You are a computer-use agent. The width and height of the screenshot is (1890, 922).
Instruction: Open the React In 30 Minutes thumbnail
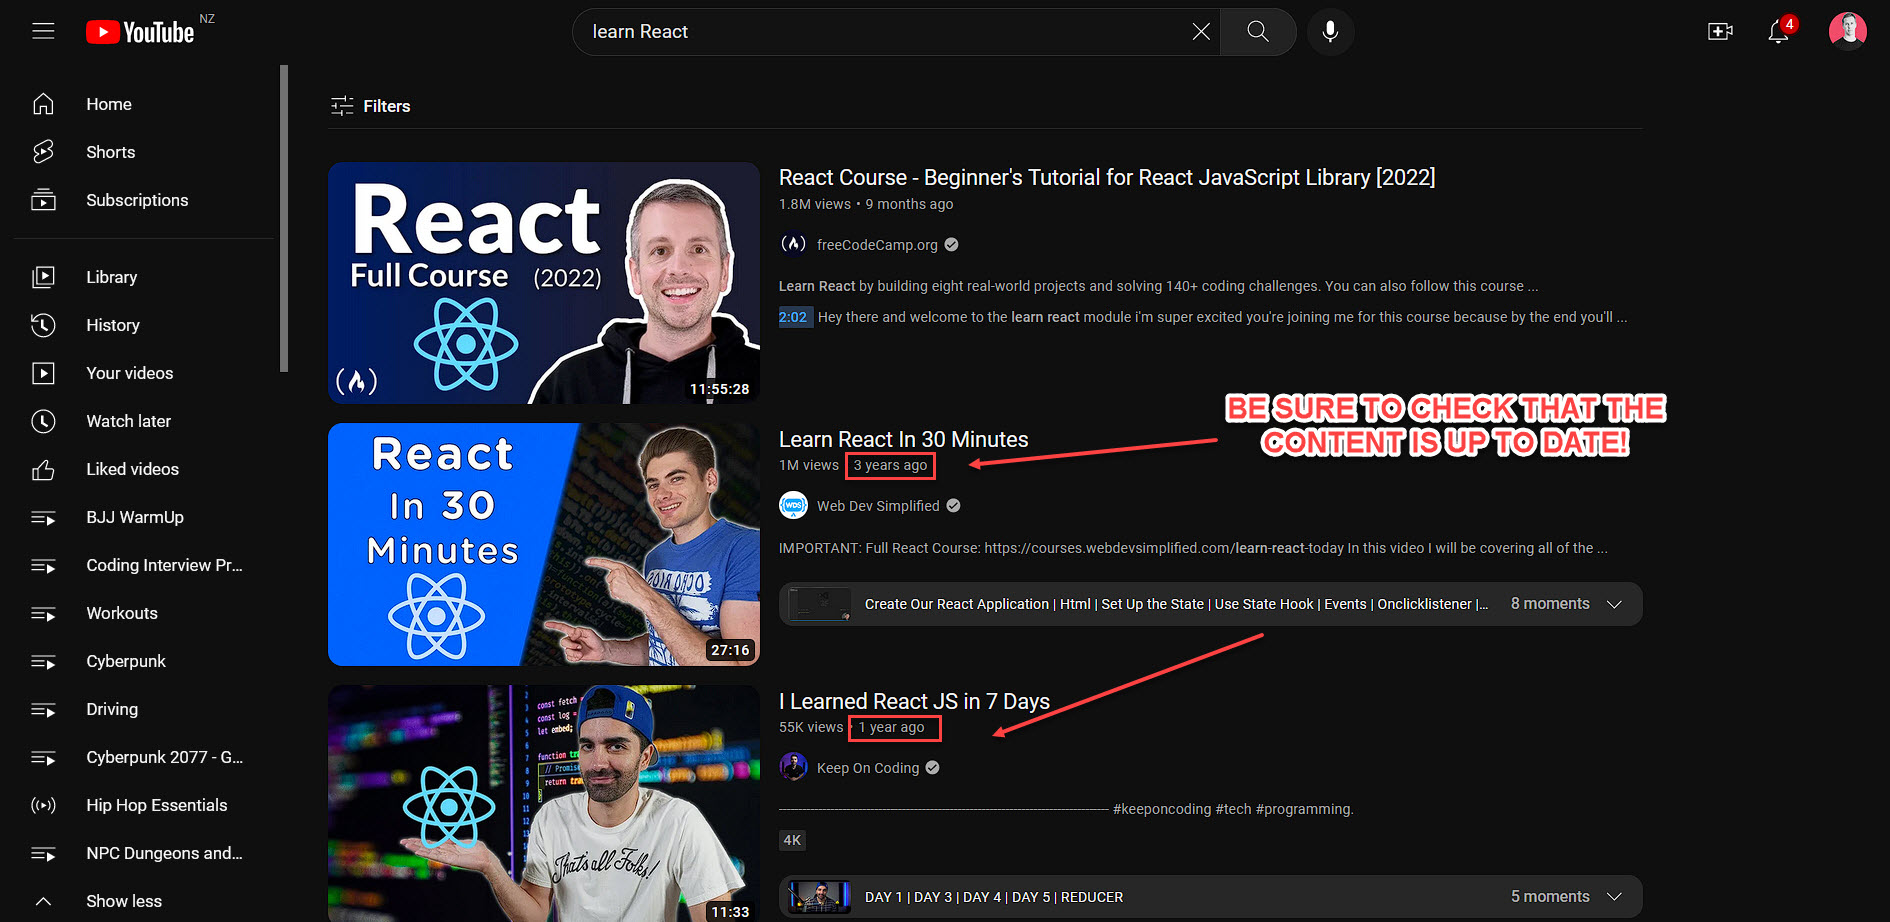click(x=544, y=545)
